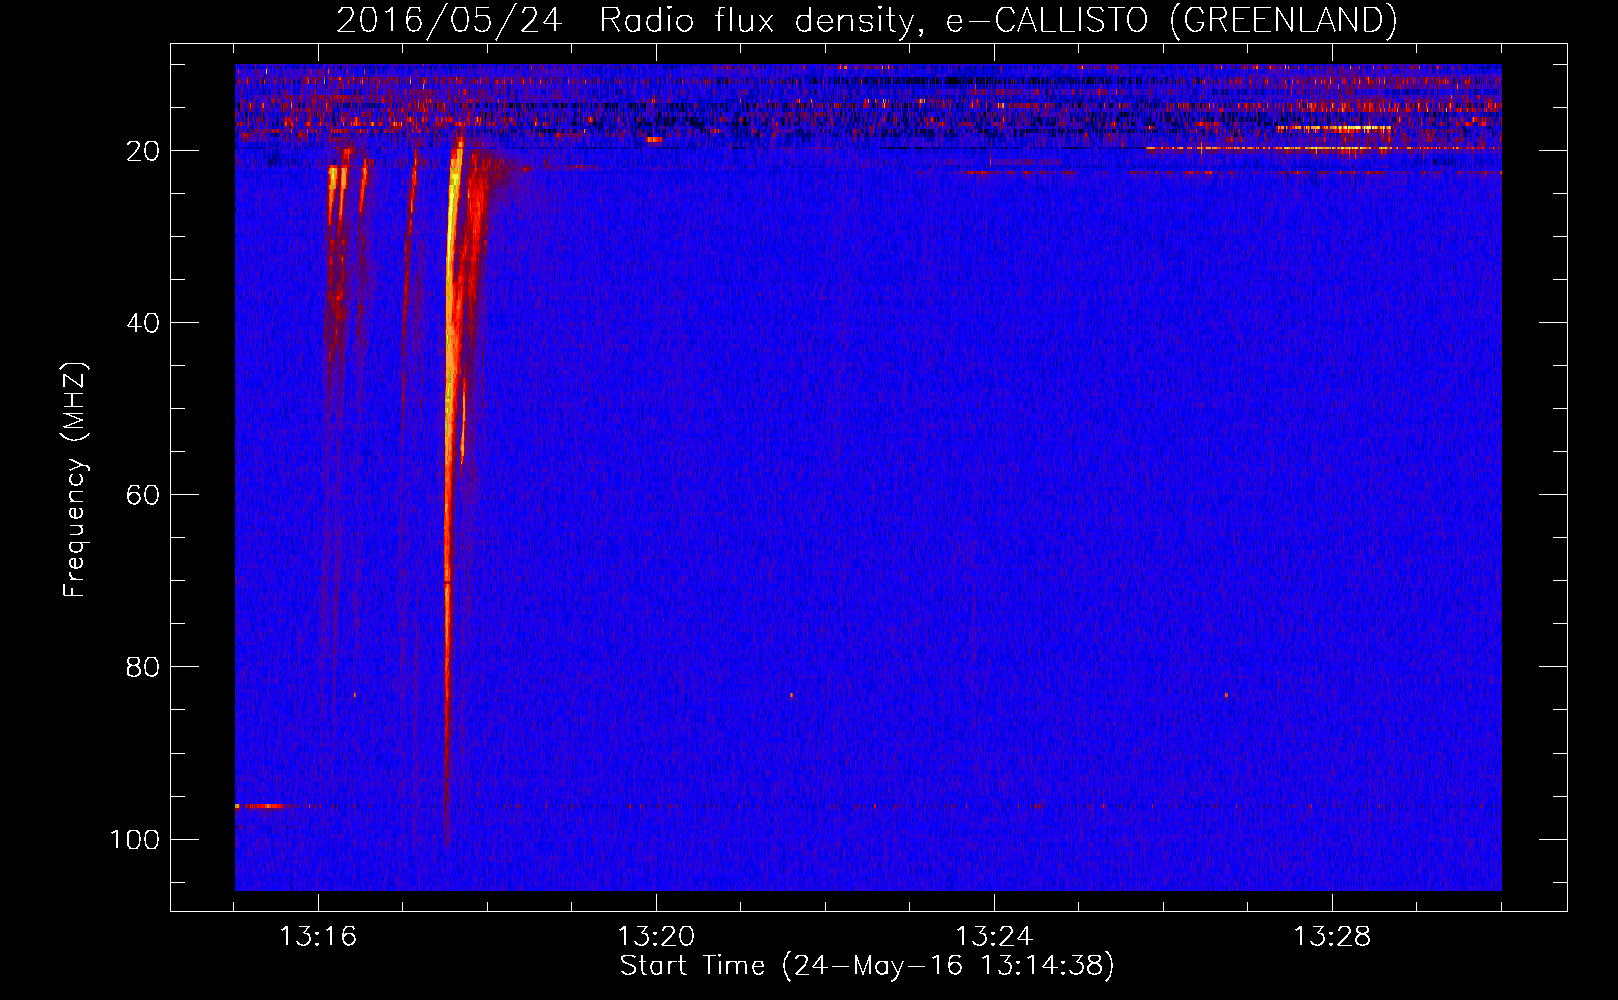The height and width of the screenshot is (1000, 1618).
Task: Click the "20" frequency tick label
Action: [143, 151]
